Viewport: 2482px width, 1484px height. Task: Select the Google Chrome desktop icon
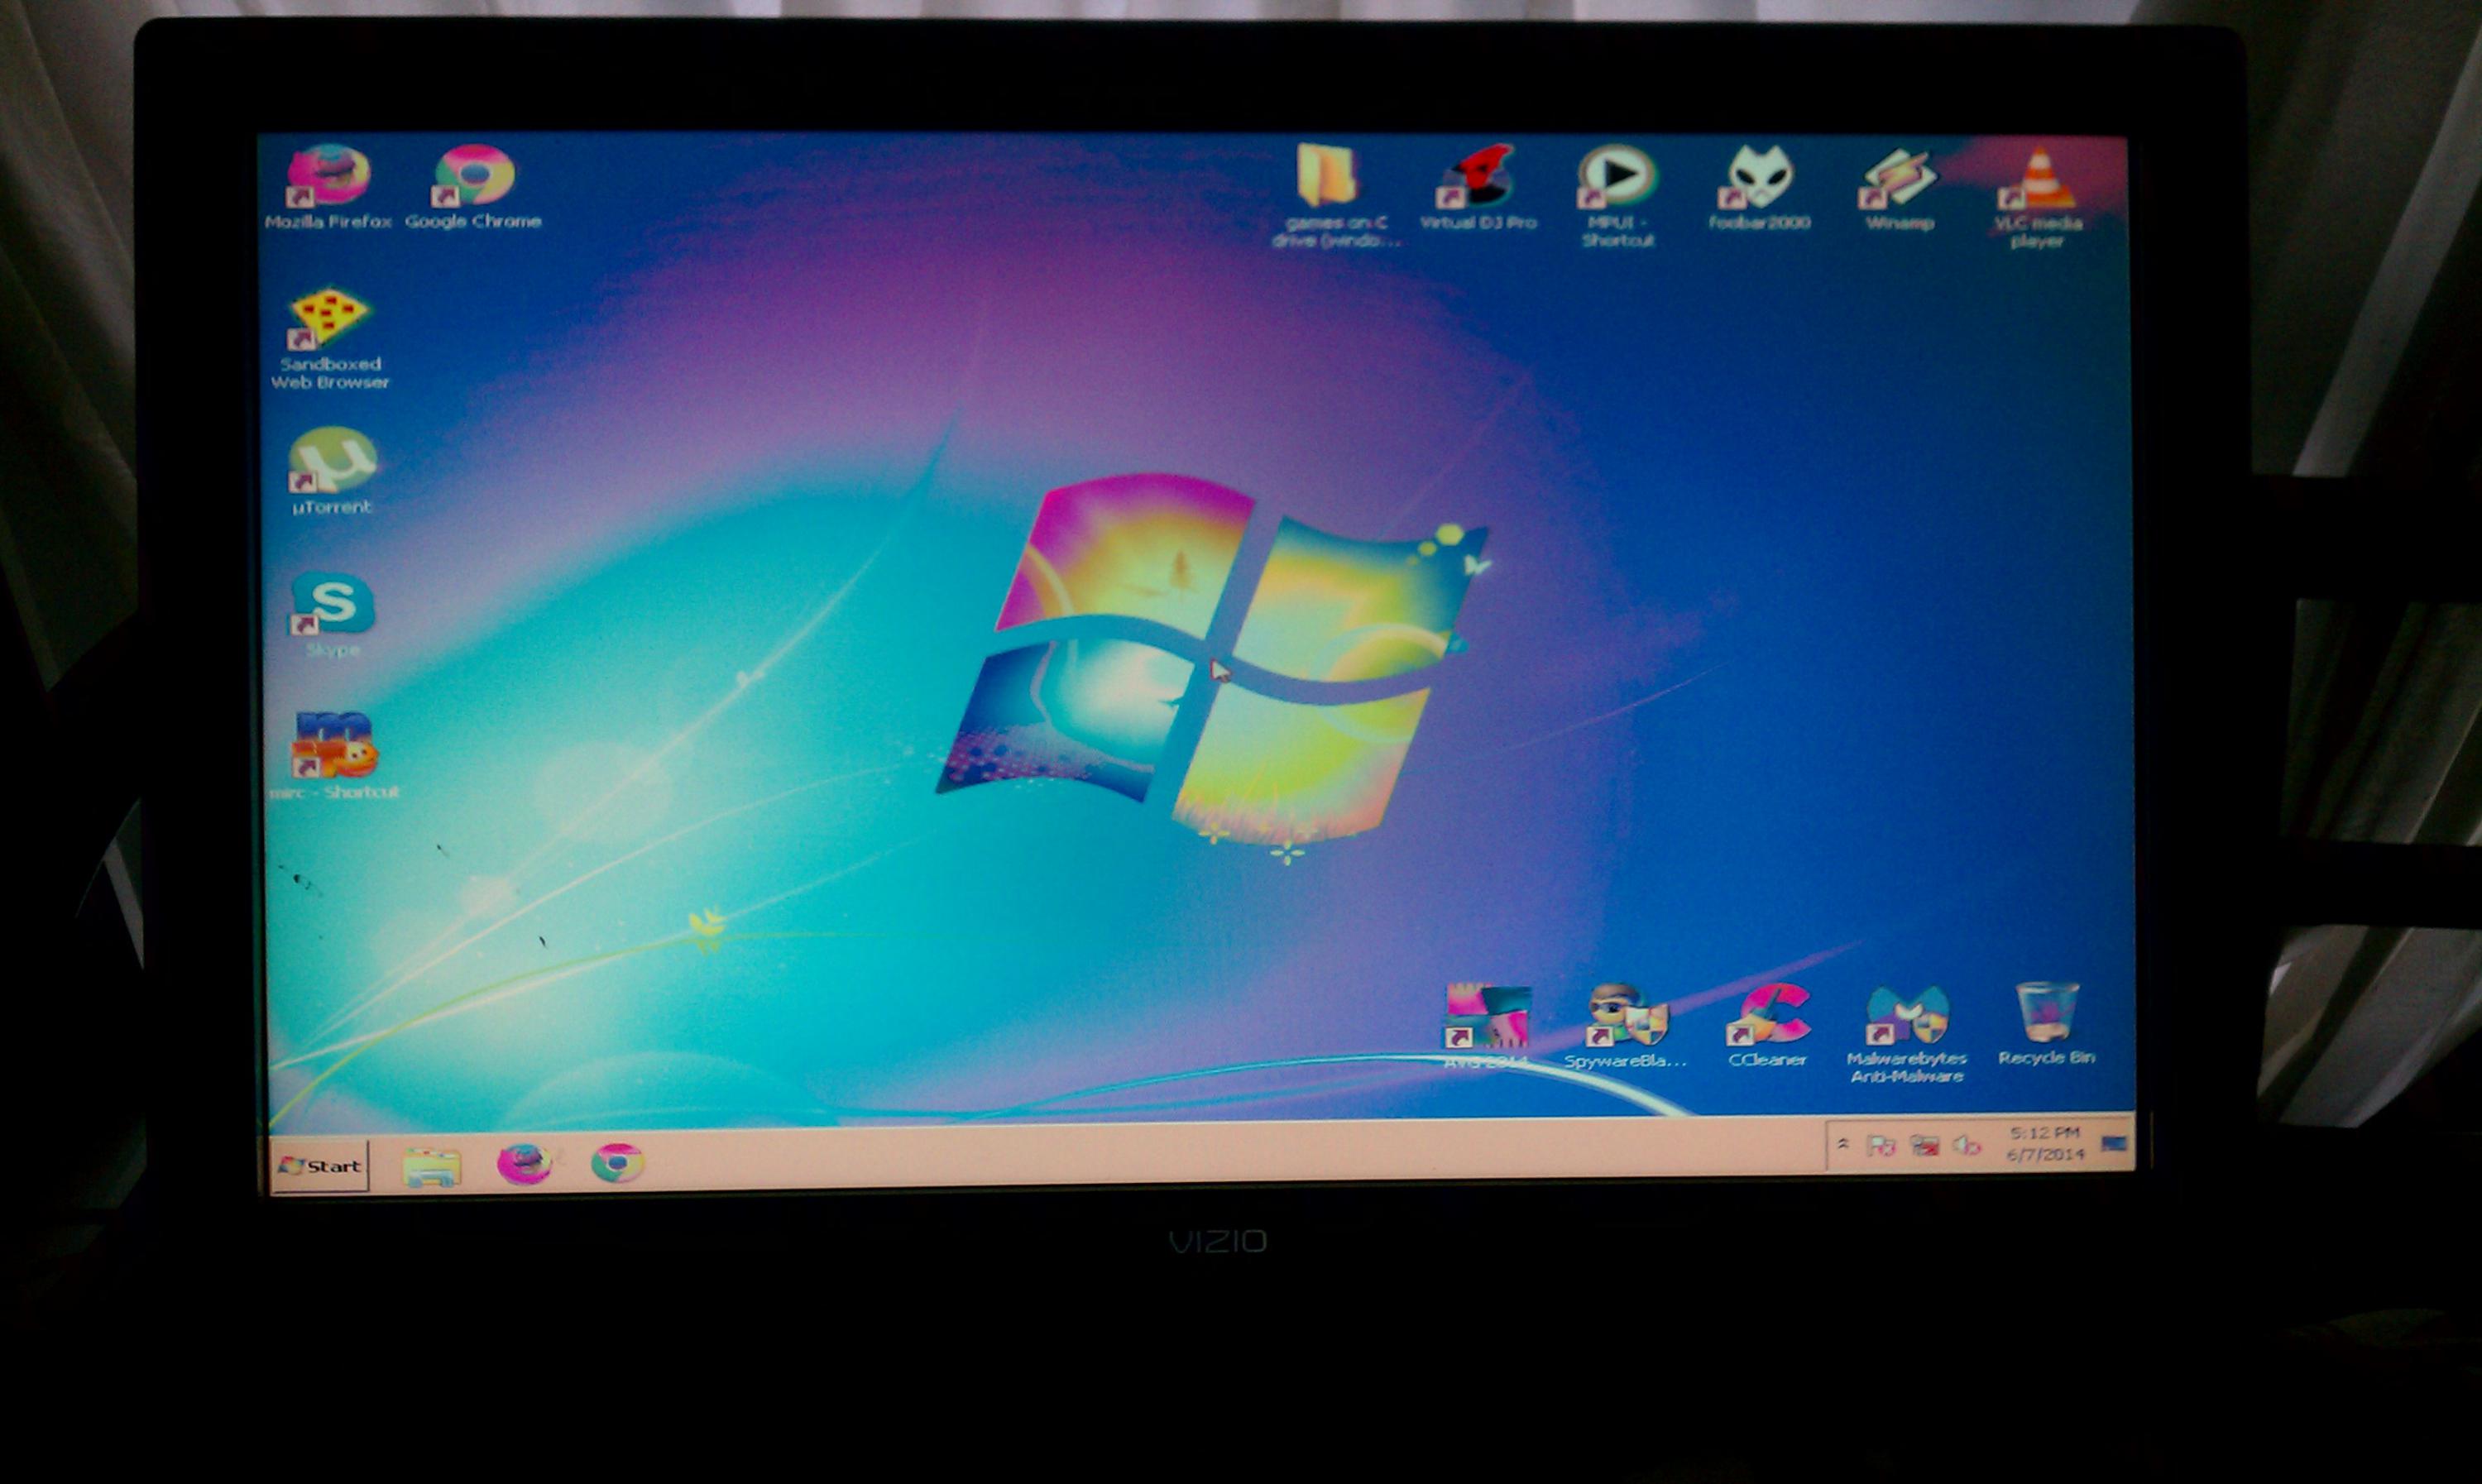[474, 177]
